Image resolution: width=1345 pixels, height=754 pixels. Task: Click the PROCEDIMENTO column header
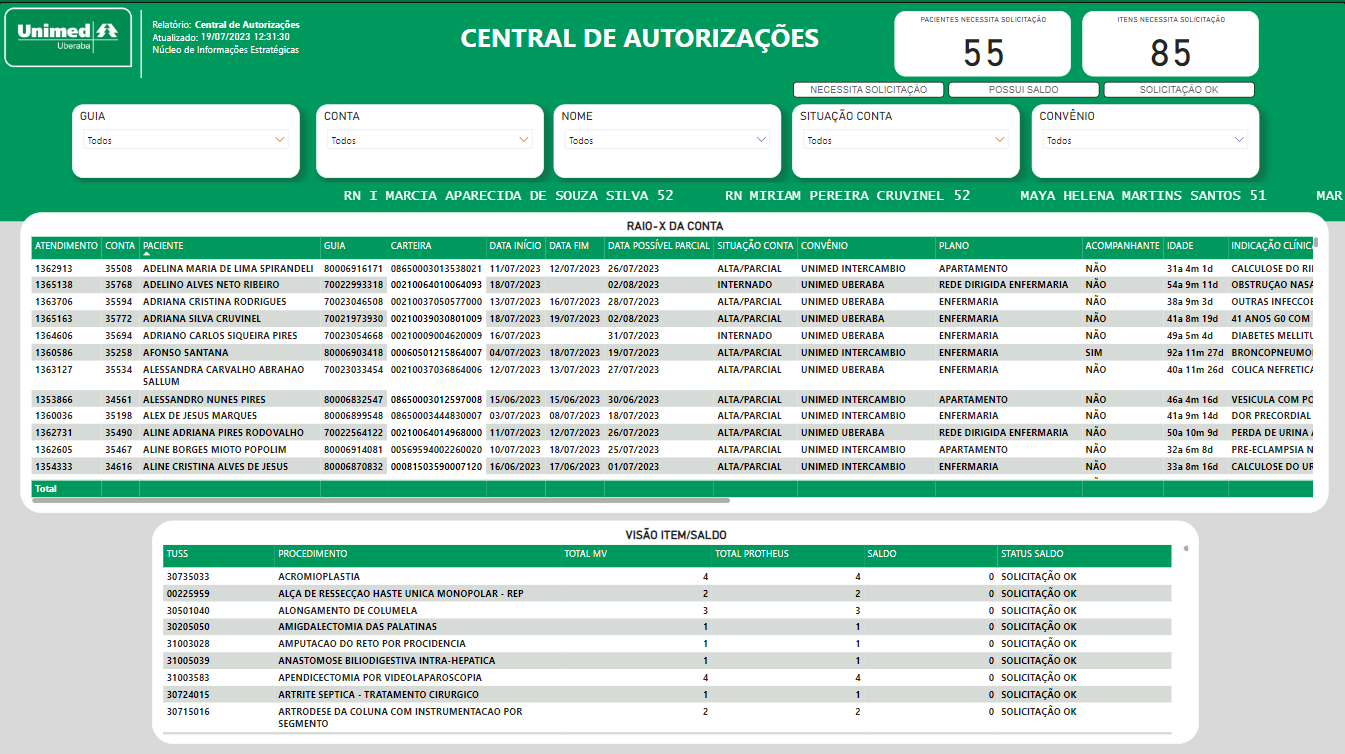click(x=313, y=554)
